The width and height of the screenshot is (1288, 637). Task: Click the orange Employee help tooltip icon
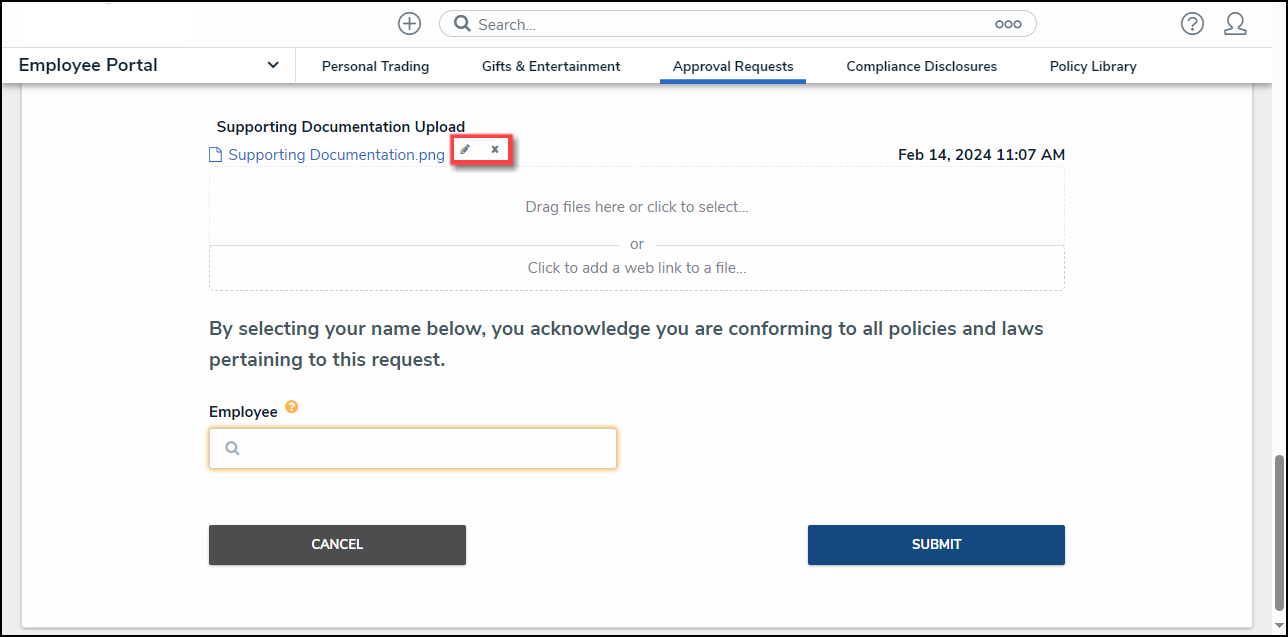(x=291, y=407)
